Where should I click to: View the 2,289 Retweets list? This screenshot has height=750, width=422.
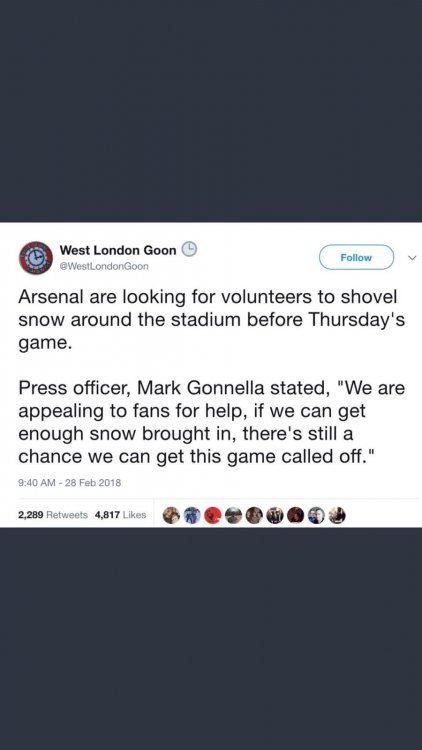click(x=53, y=515)
